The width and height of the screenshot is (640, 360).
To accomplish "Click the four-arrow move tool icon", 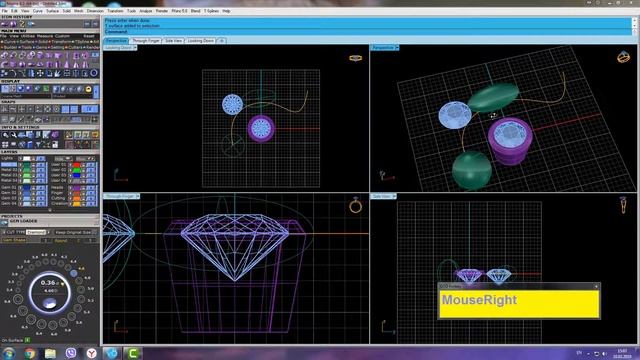I will pyautogui.click(x=40, y=73).
